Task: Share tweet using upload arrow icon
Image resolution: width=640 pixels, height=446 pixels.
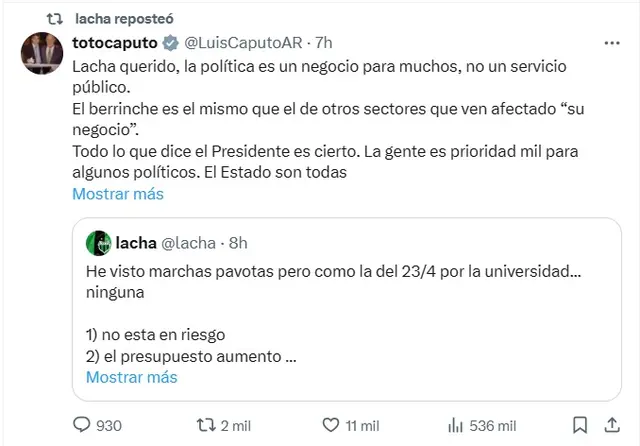Action: tap(612, 425)
